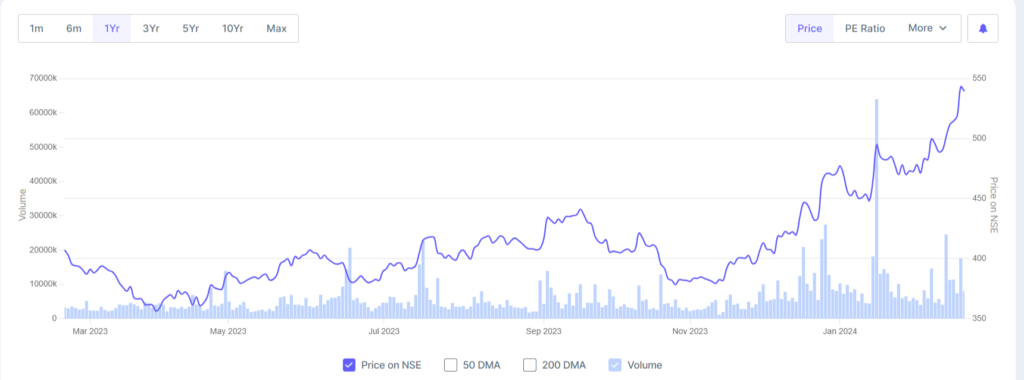Click the Mar 2023 x-axis label
The height and width of the screenshot is (380, 1024).
click(x=90, y=331)
